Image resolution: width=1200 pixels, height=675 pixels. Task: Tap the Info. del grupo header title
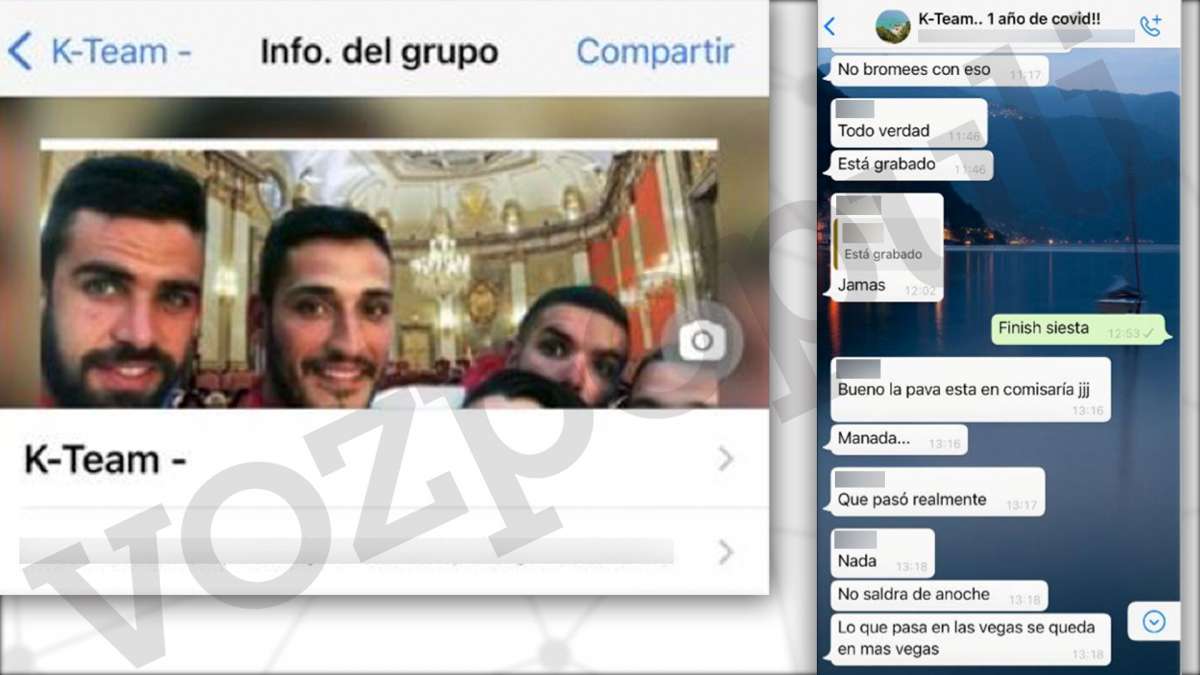click(379, 52)
